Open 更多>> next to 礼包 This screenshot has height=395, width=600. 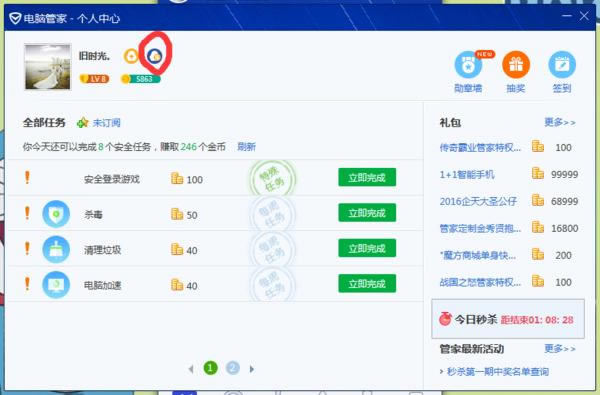click(560, 122)
